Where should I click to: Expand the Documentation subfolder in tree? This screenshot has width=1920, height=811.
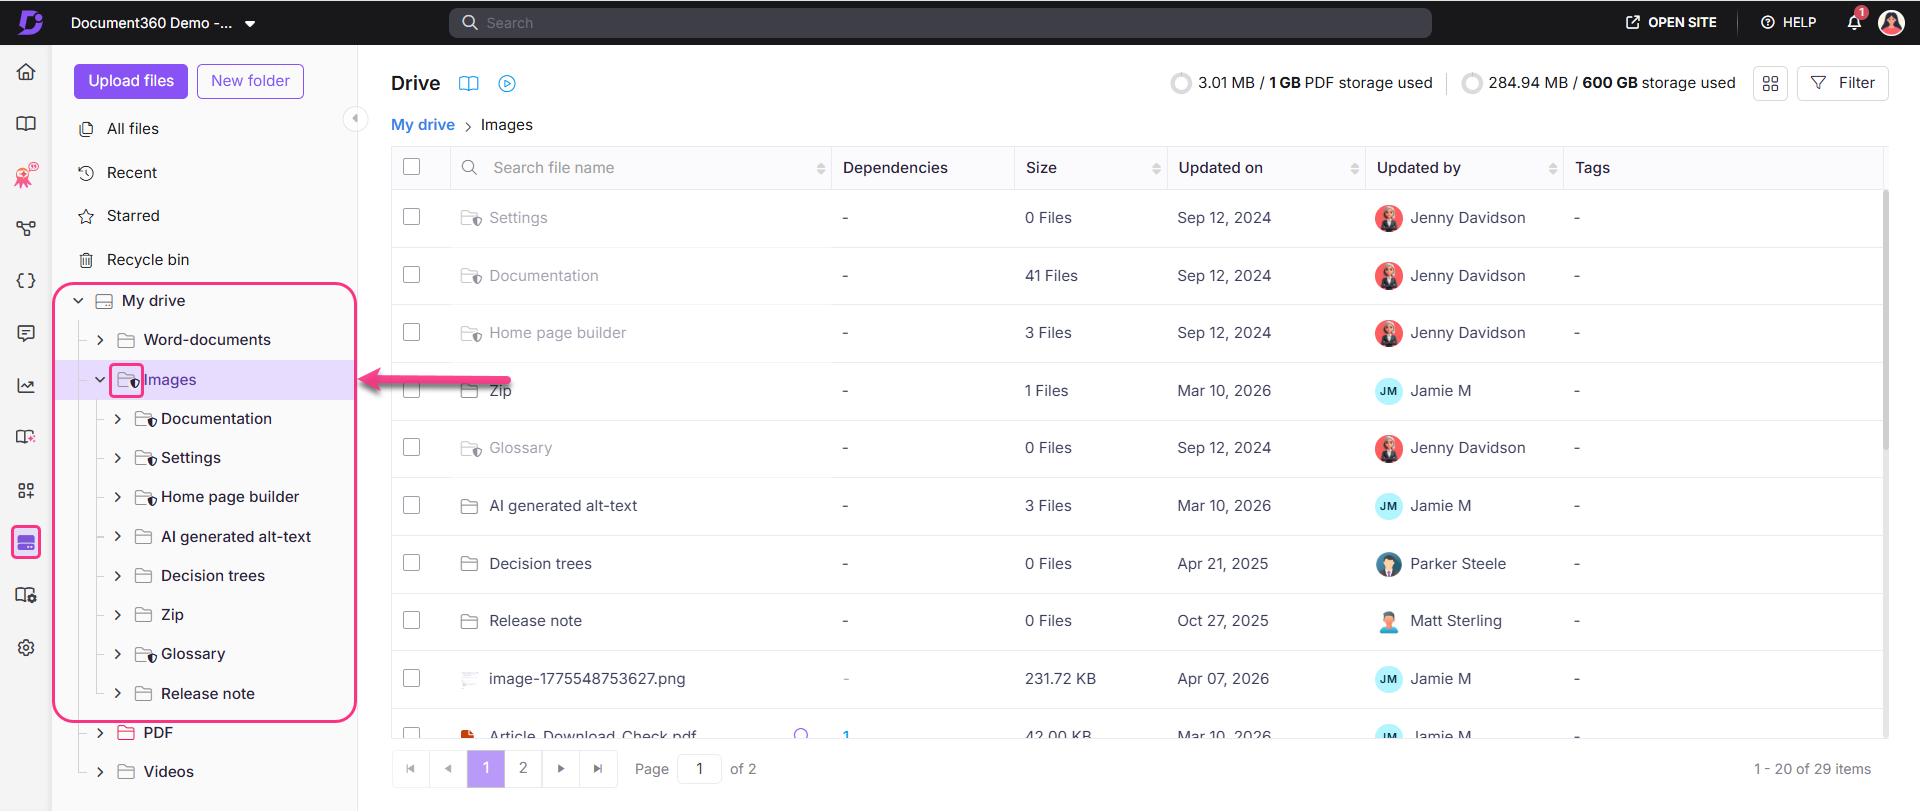point(118,419)
